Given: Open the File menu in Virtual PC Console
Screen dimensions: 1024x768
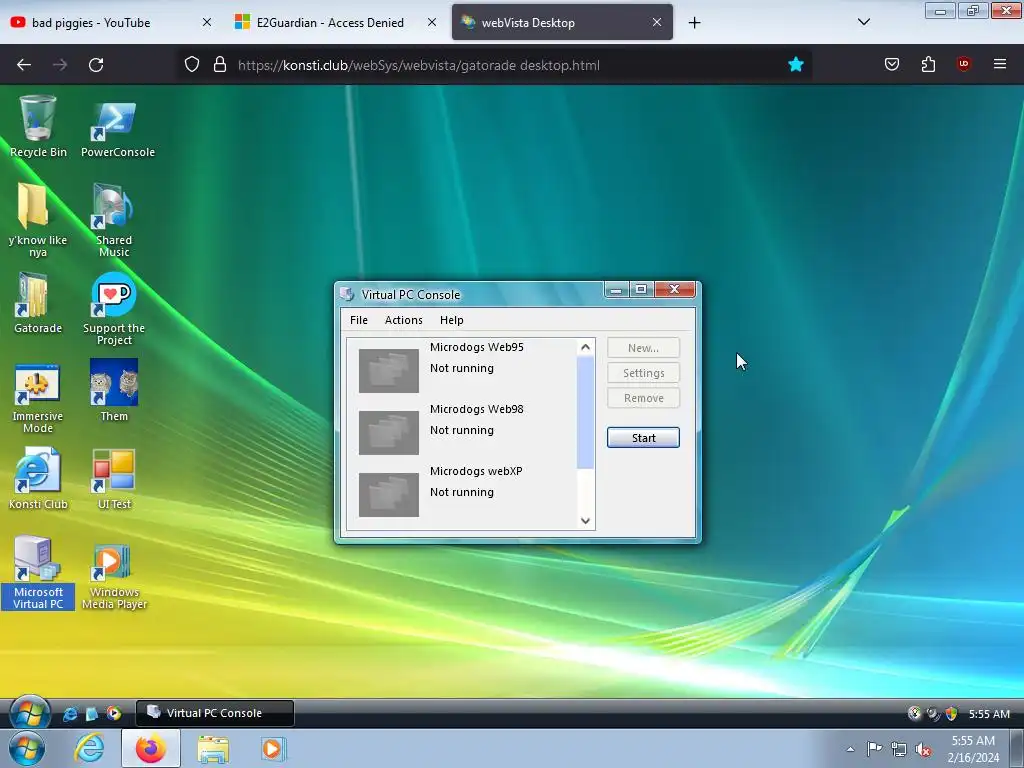Looking at the screenshot, I should 359,320.
